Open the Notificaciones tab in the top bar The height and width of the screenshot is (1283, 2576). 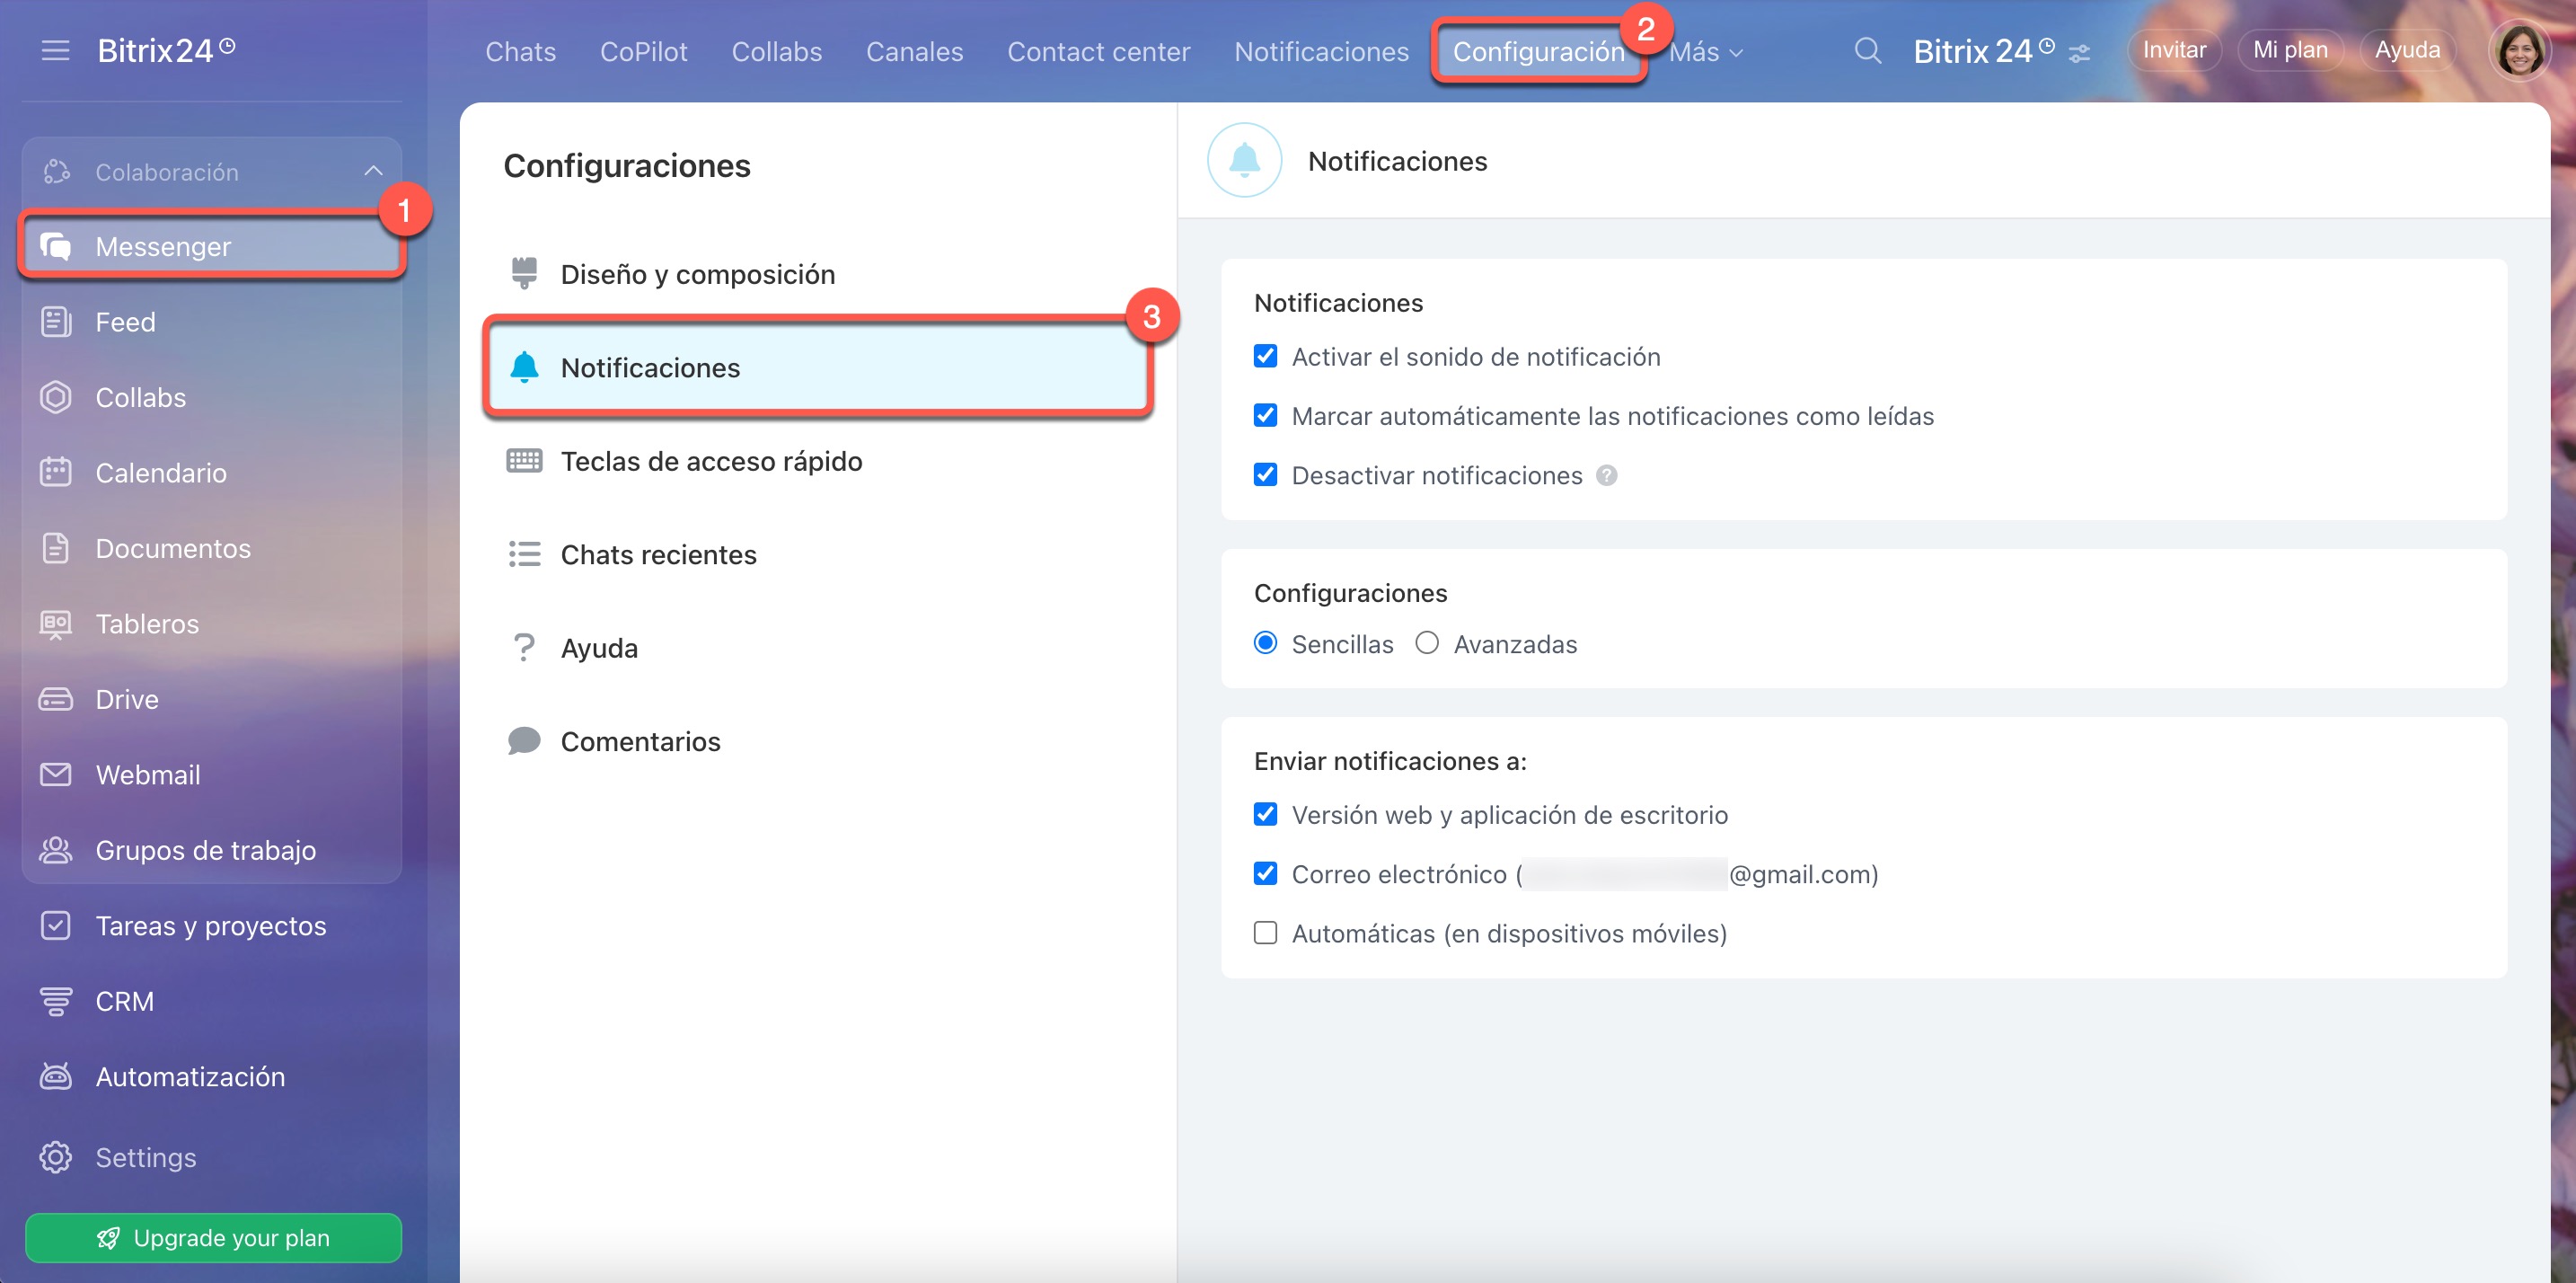click(x=1321, y=52)
